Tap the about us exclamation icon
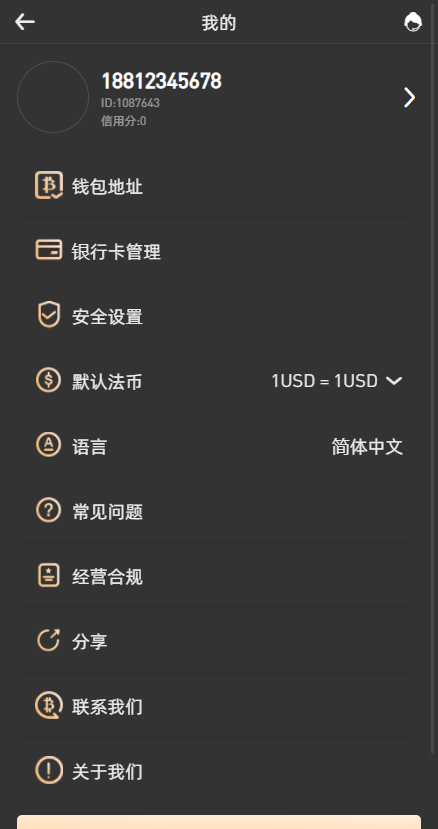This screenshot has width=438, height=829. (x=49, y=771)
